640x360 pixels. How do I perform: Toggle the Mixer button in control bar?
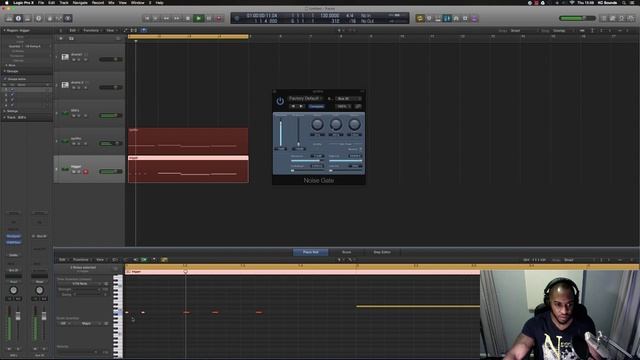pos(59,18)
